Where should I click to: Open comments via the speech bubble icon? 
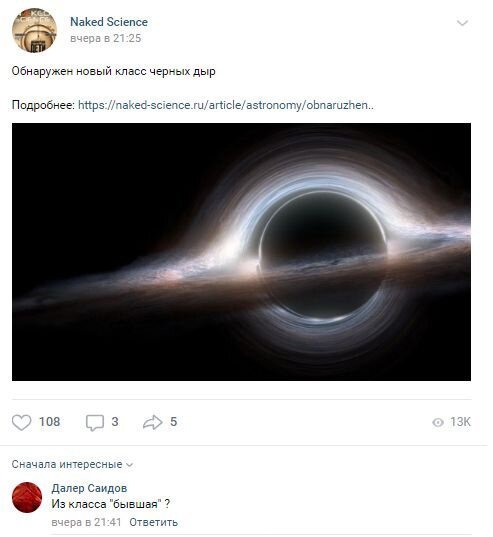pos(95,423)
